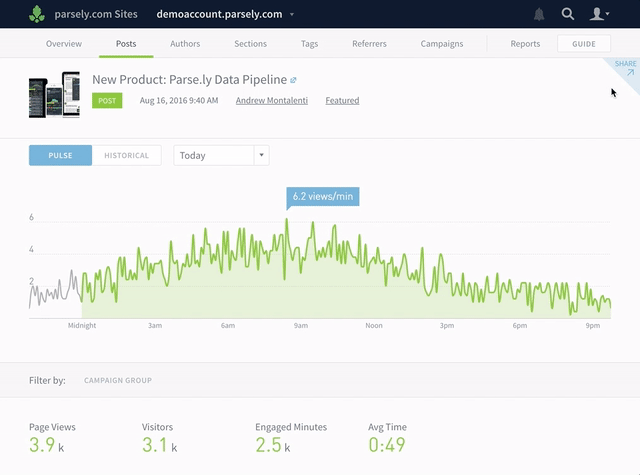Viewport: 640px width, 475px height.
Task: Open the user account profile icon
Action: pyautogui.click(x=598, y=14)
